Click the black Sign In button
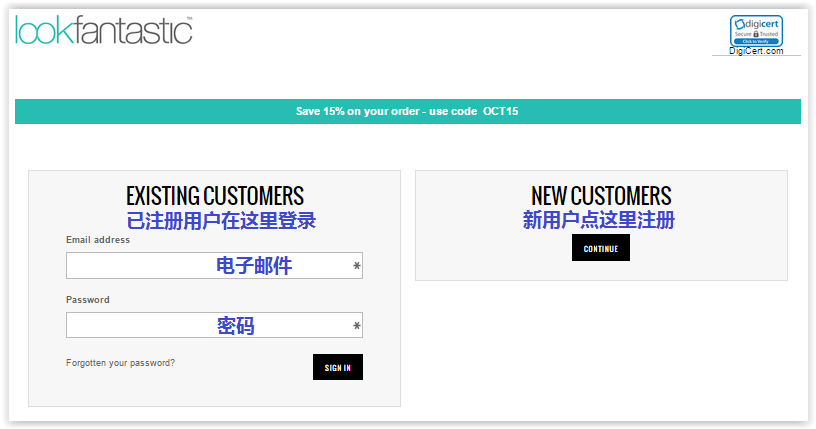 pyautogui.click(x=338, y=367)
